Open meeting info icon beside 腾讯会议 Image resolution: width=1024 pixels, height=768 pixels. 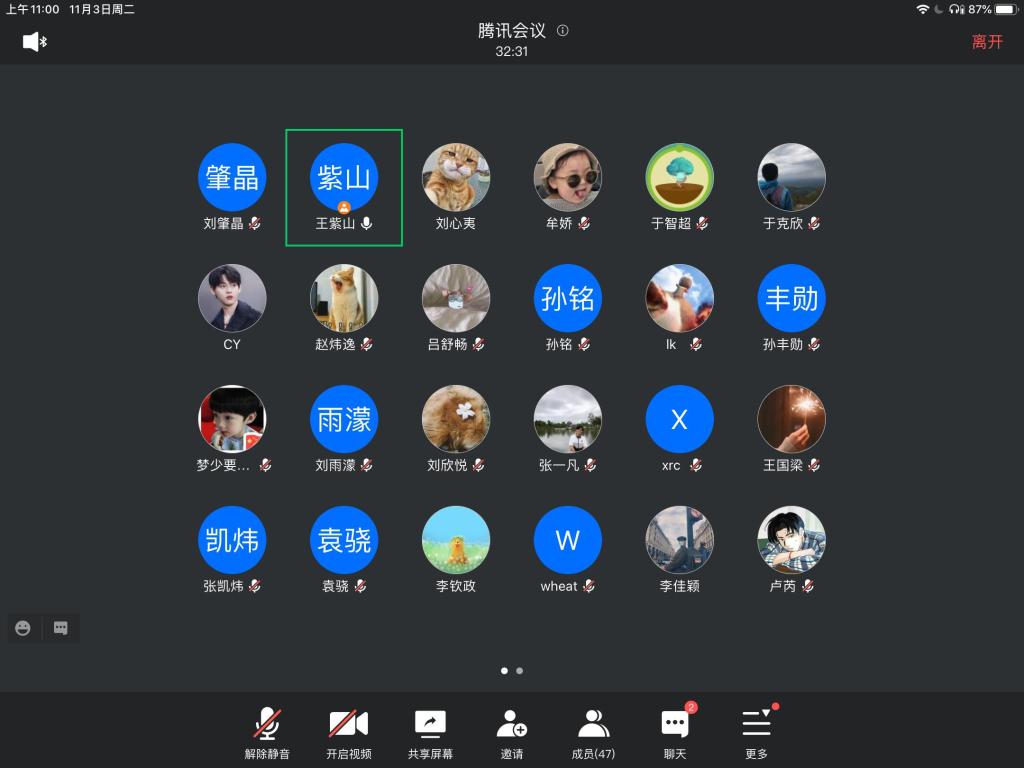click(x=562, y=31)
